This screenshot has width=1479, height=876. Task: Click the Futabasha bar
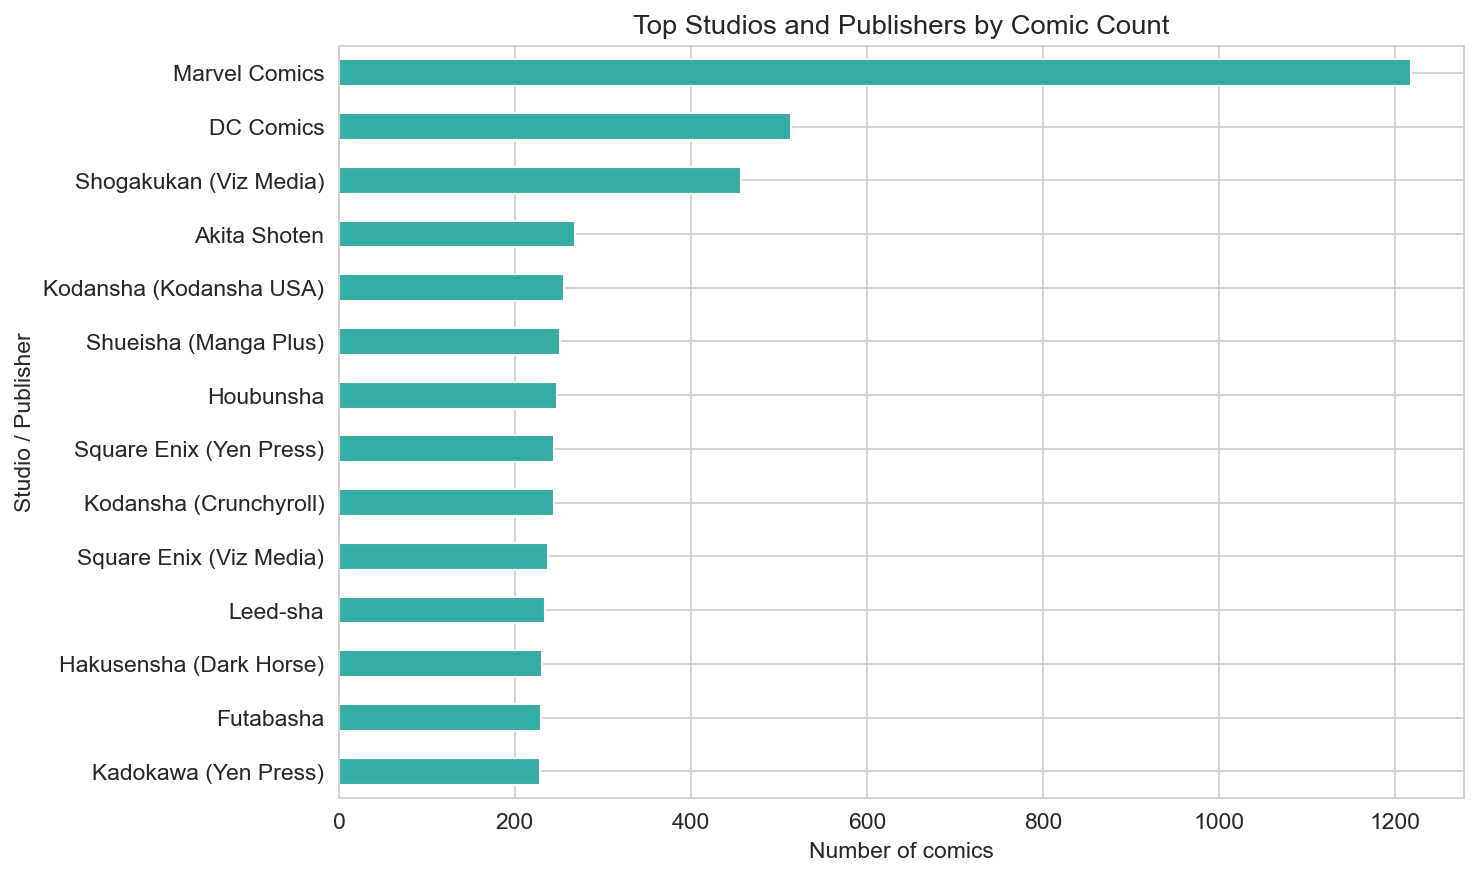[x=439, y=718]
